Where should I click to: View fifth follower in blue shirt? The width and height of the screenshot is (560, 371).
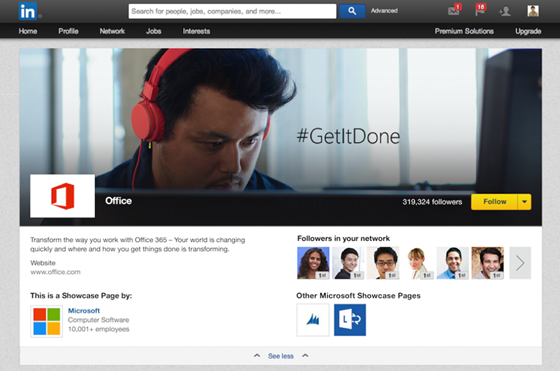click(452, 263)
